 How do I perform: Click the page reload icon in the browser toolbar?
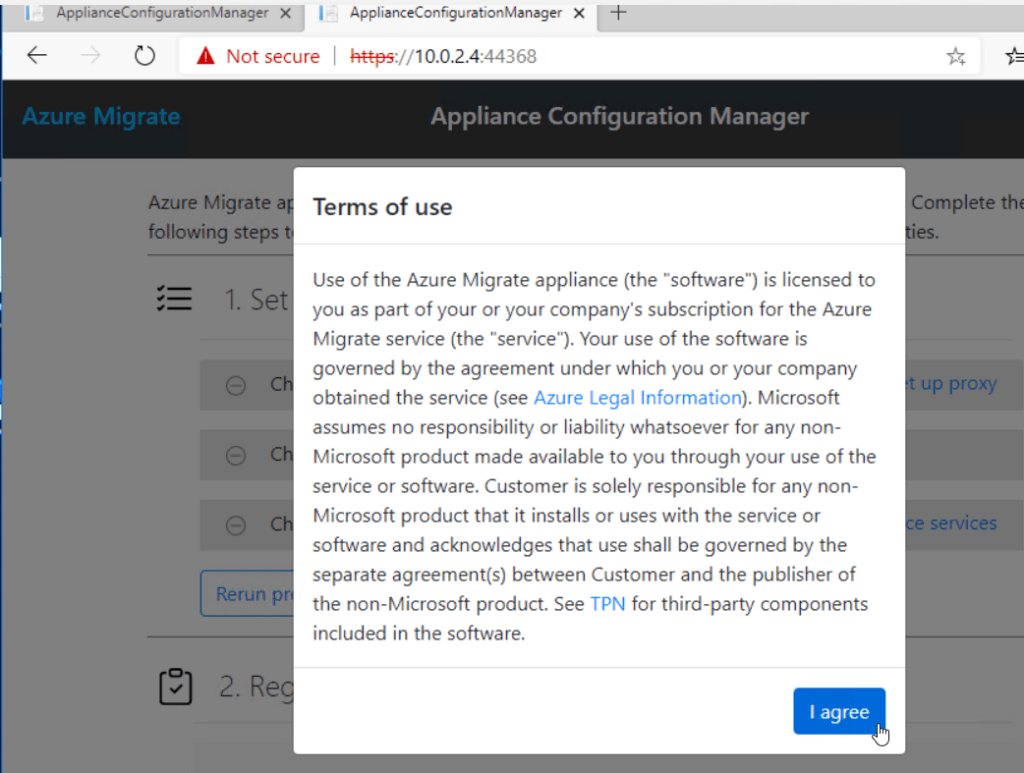point(144,55)
